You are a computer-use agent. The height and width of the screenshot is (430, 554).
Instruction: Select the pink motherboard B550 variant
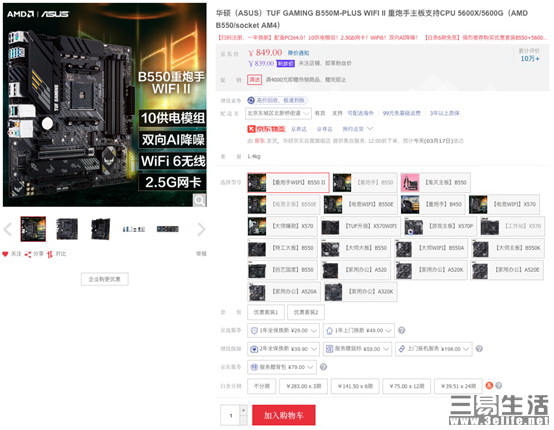pyautogui.click(x=435, y=183)
